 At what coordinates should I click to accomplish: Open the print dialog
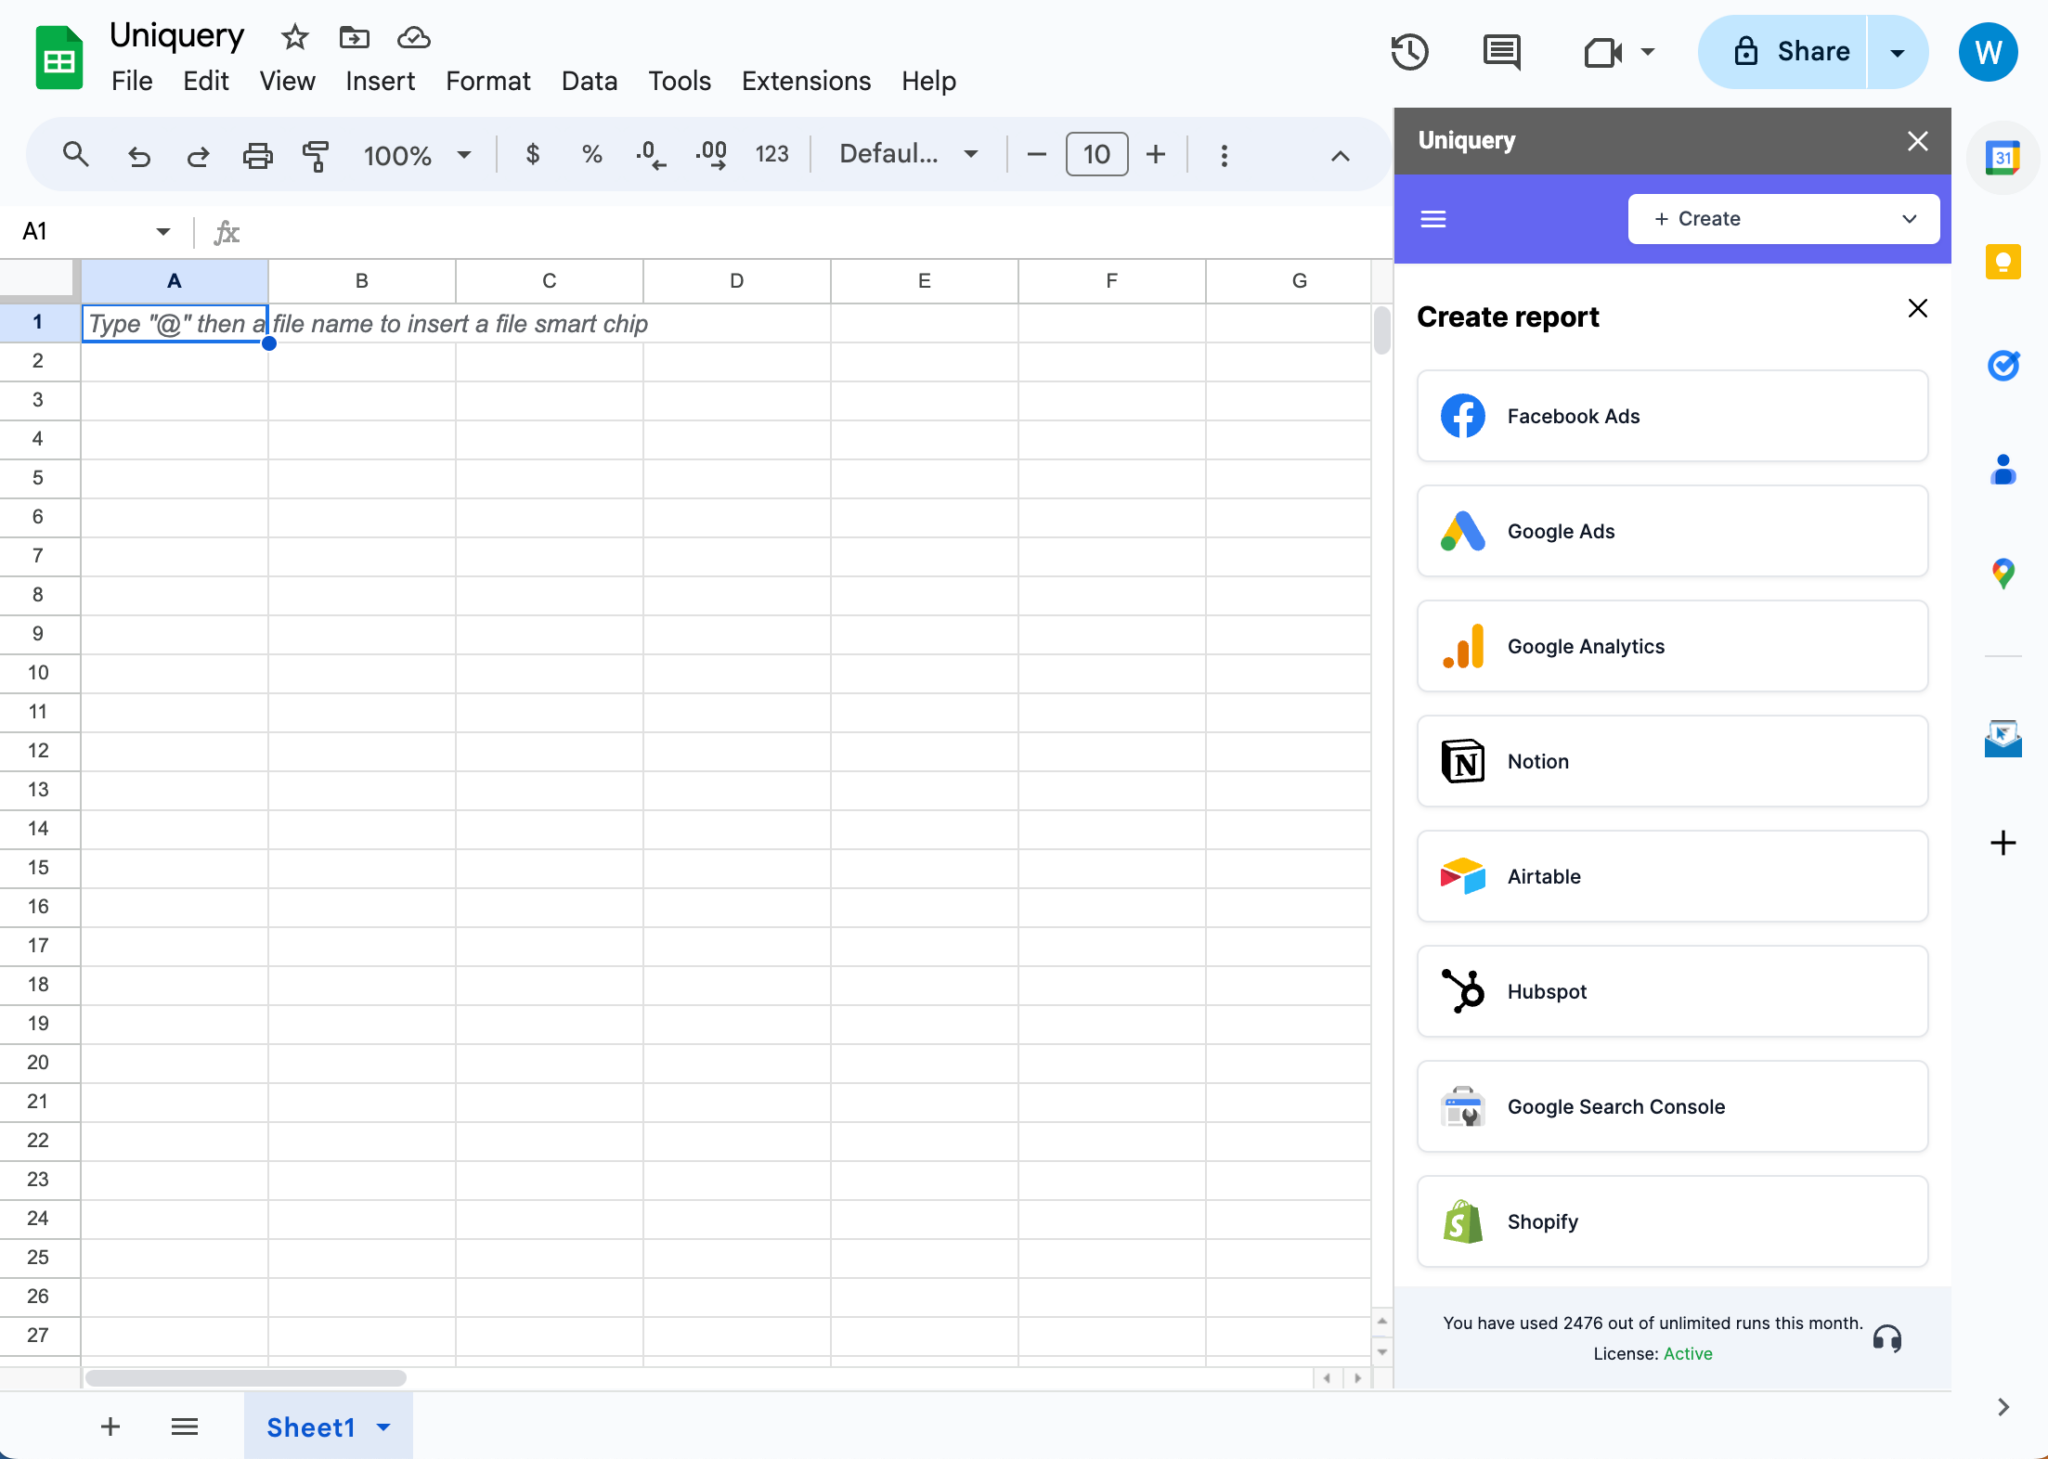(257, 155)
